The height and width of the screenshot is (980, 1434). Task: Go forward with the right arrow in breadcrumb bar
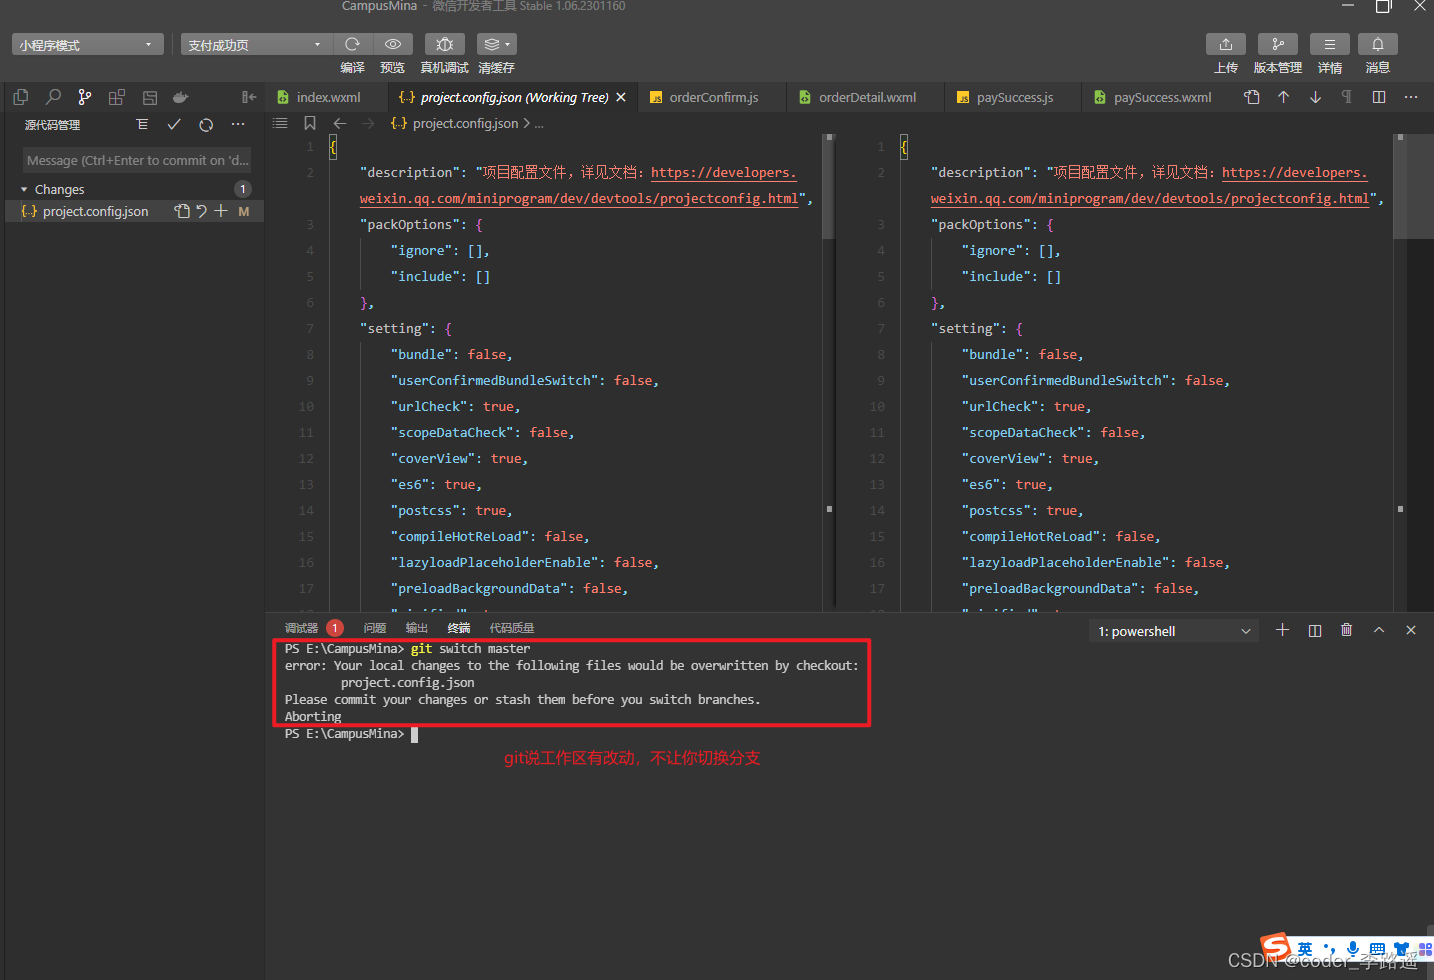pyautogui.click(x=368, y=123)
